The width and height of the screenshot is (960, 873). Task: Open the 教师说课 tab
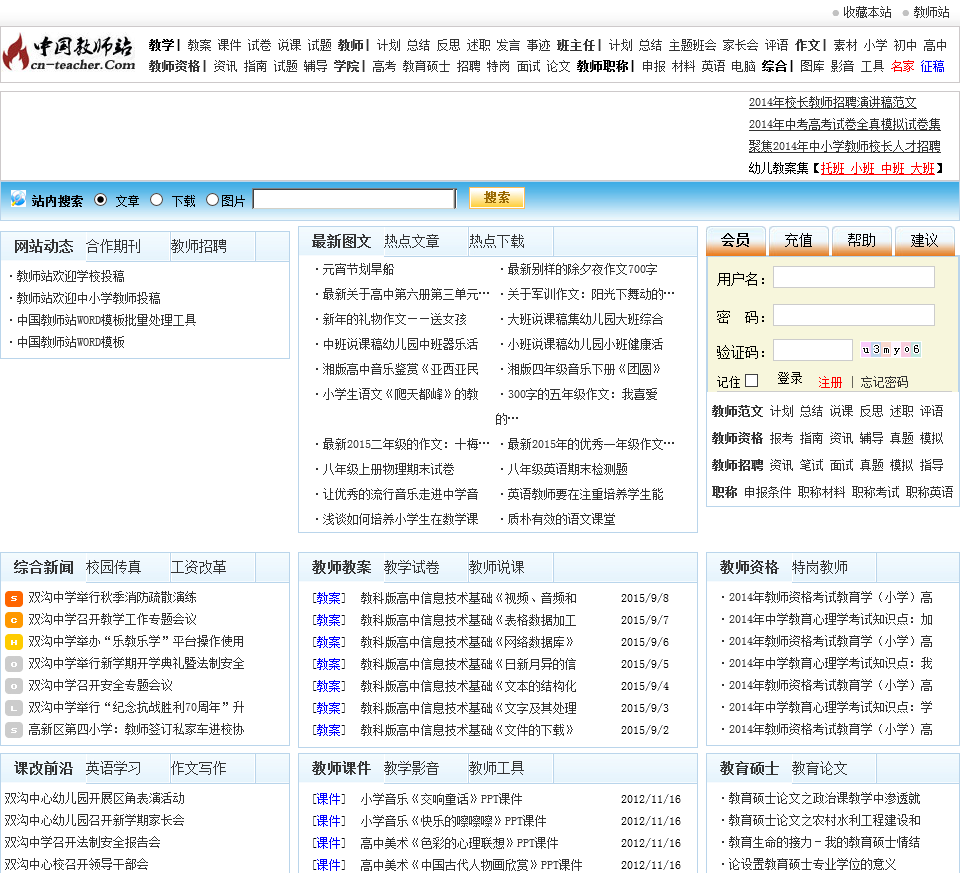497,568
